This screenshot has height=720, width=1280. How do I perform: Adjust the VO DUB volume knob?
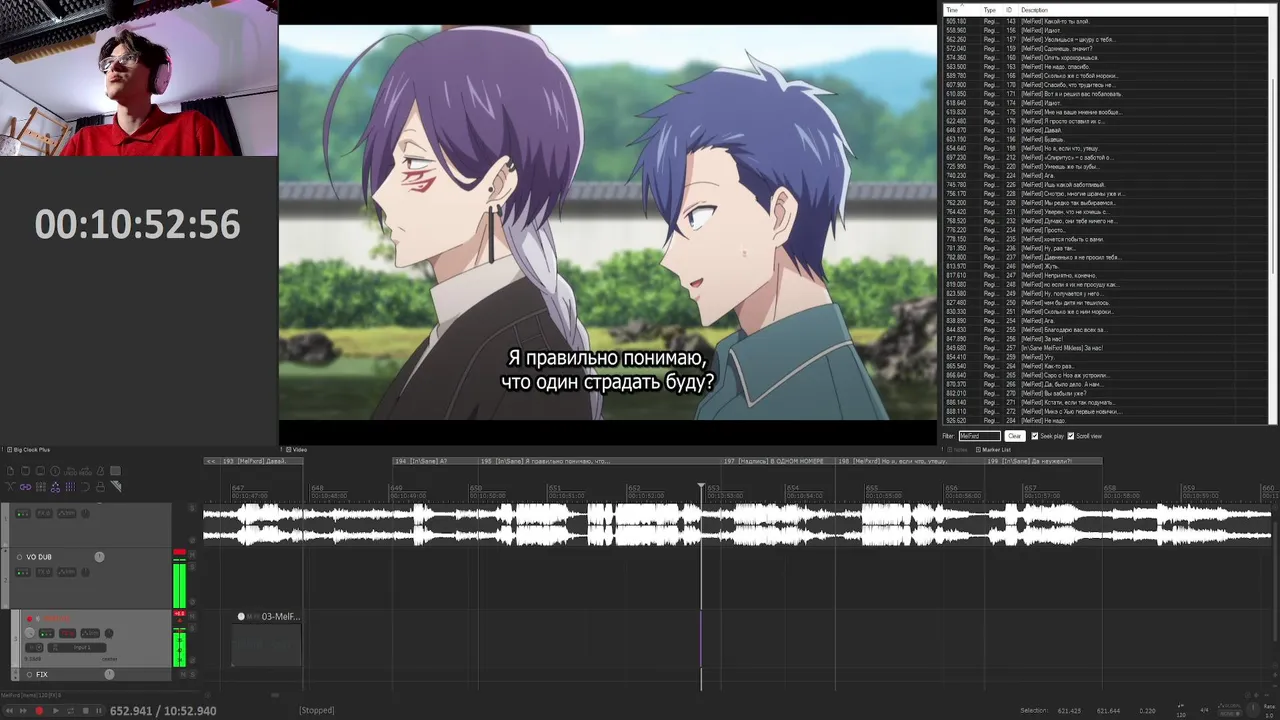coord(99,557)
